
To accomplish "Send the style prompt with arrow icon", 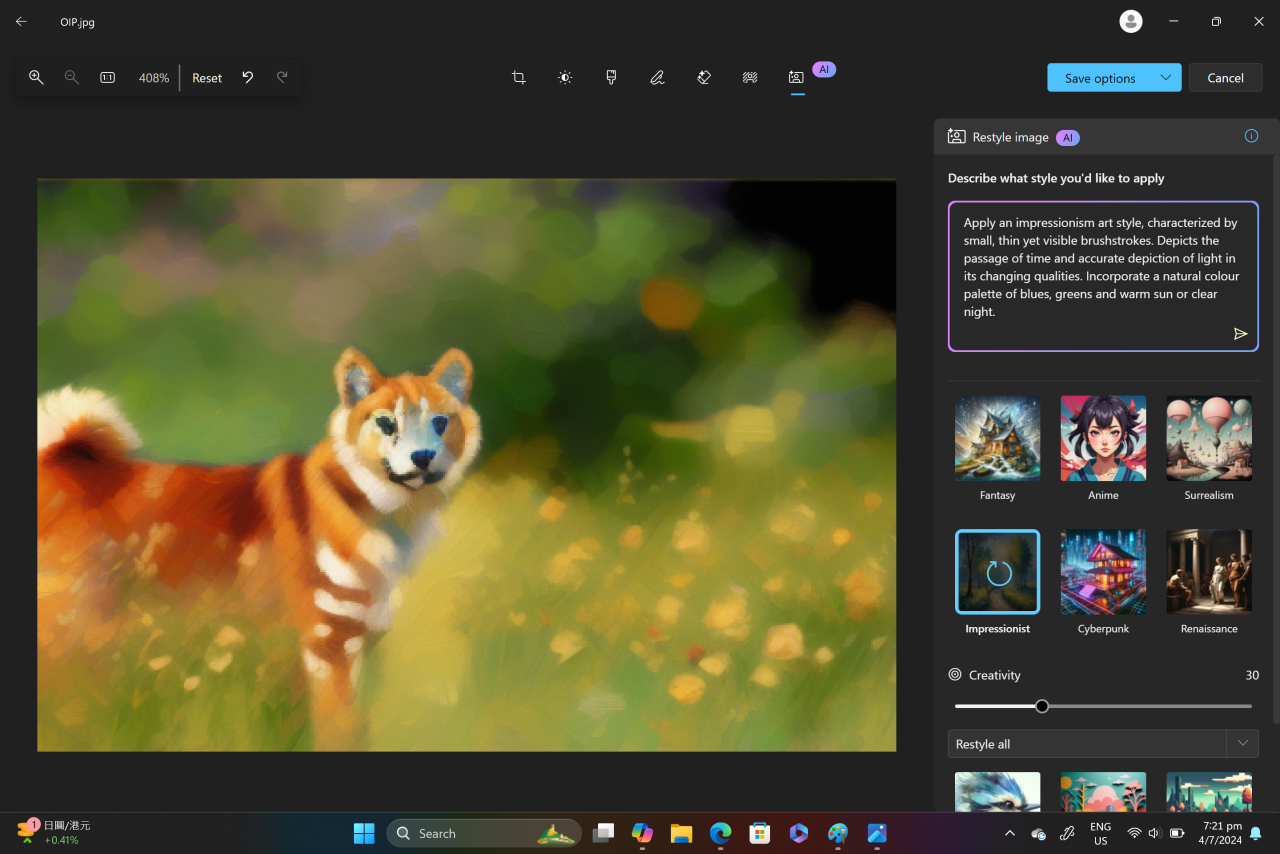I will pyautogui.click(x=1240, y=334).
